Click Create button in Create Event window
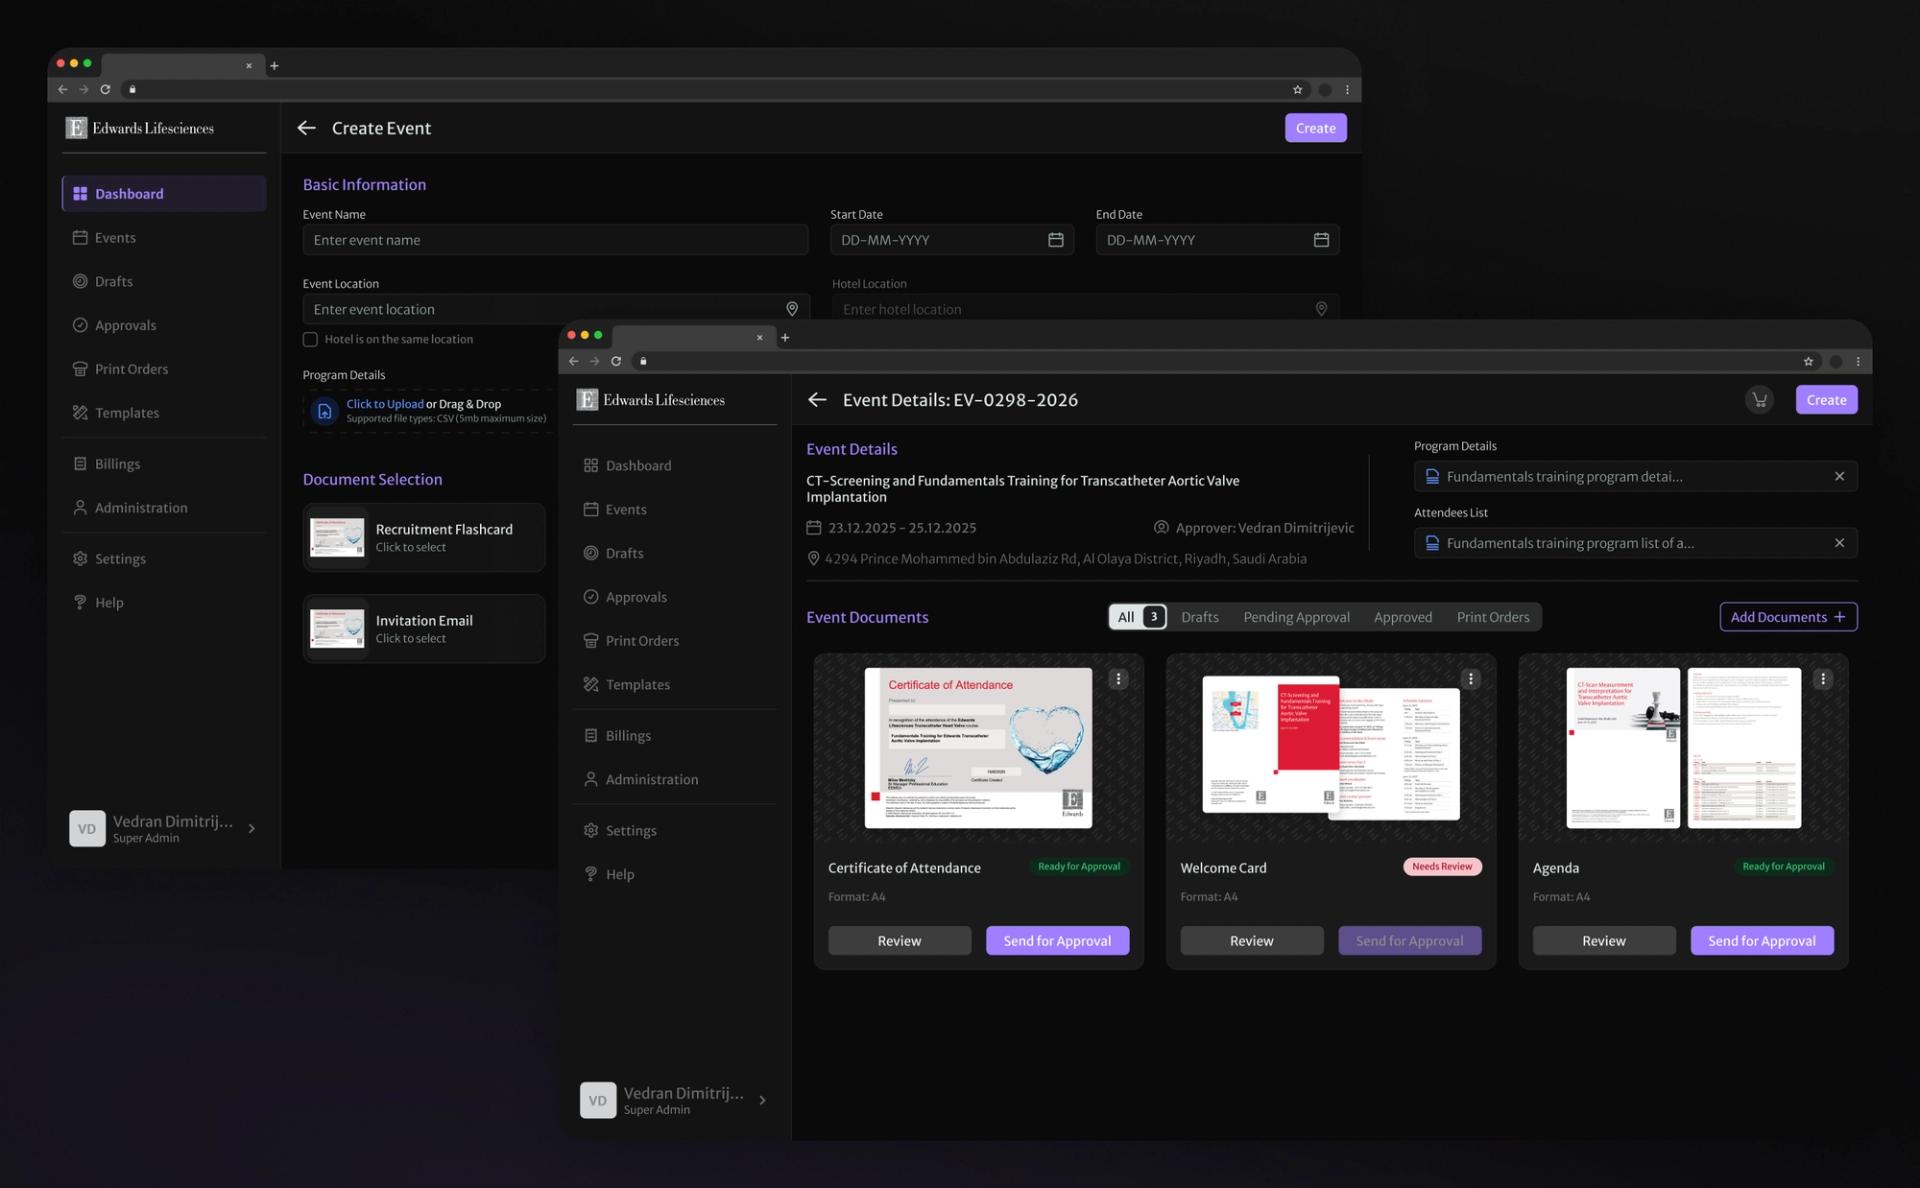The width and height of the screenshot is (1920, 1188). 1315,128
